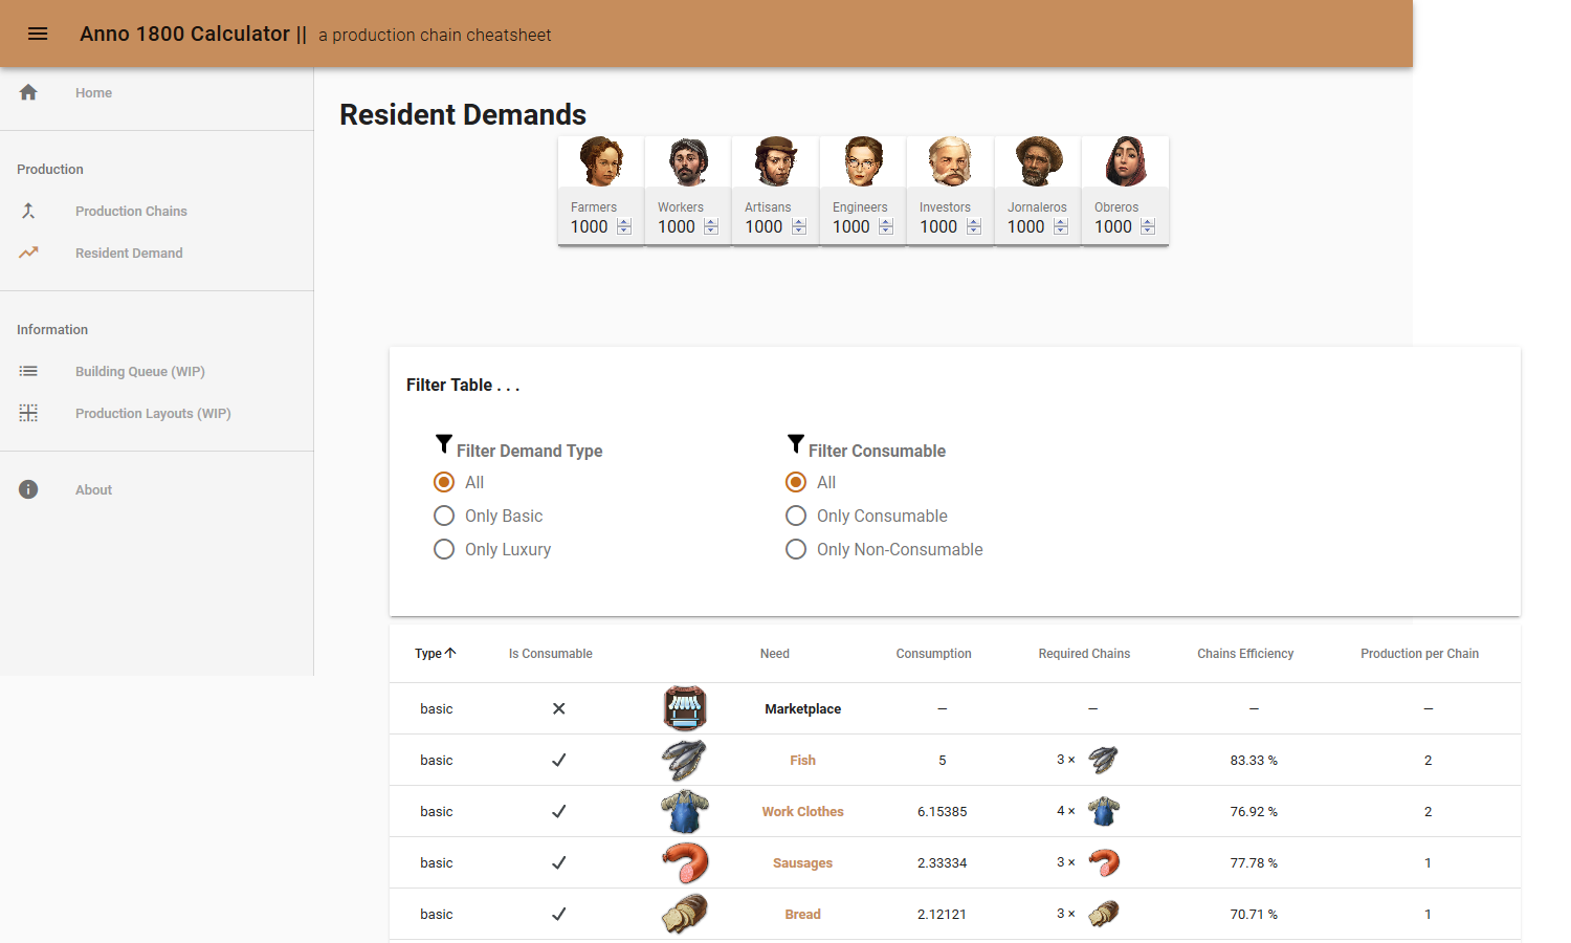1571x943 pixels.
Task: Select Only Non-Consumable filter
Action: pos(796,549)
